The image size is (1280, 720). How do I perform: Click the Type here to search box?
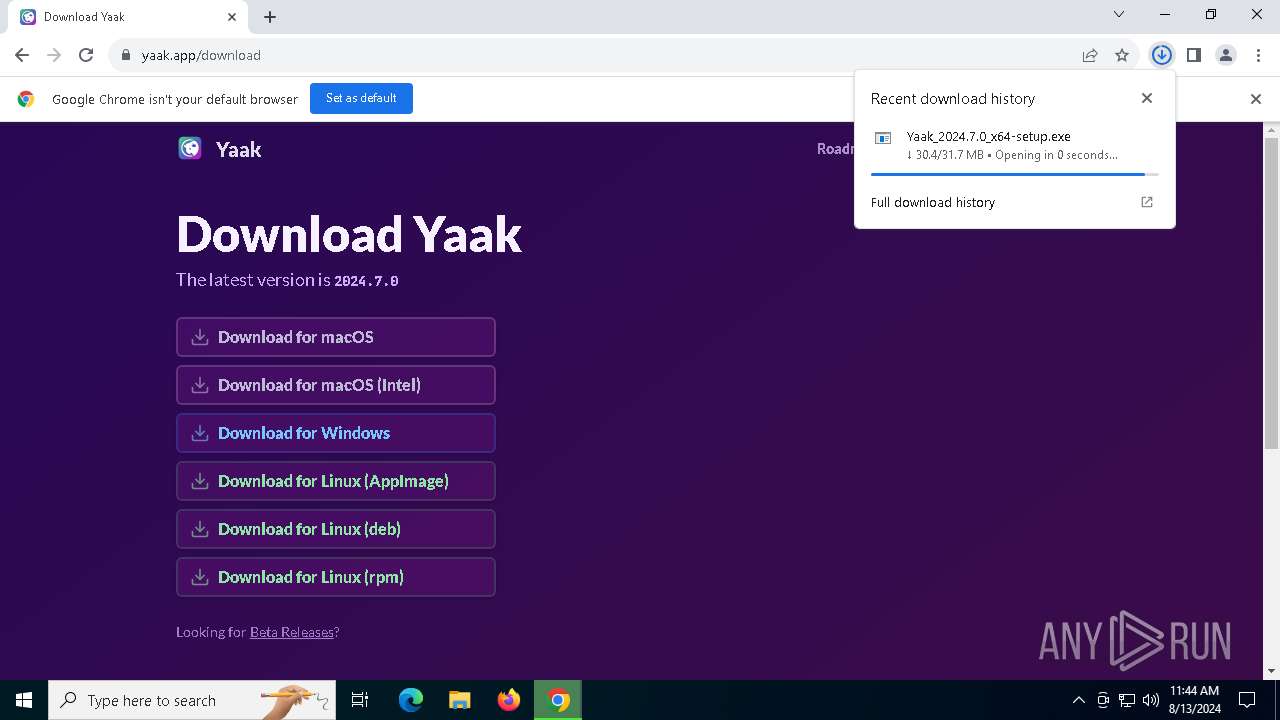[x=192, y=700]
